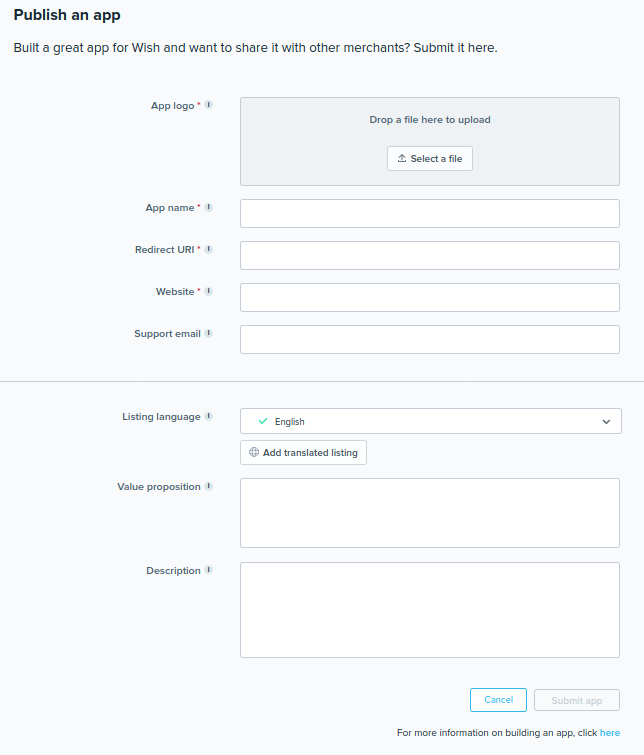This screenshot has width=644, height=755.
Task: Focus the App name text field
Action: pos(430,213)
